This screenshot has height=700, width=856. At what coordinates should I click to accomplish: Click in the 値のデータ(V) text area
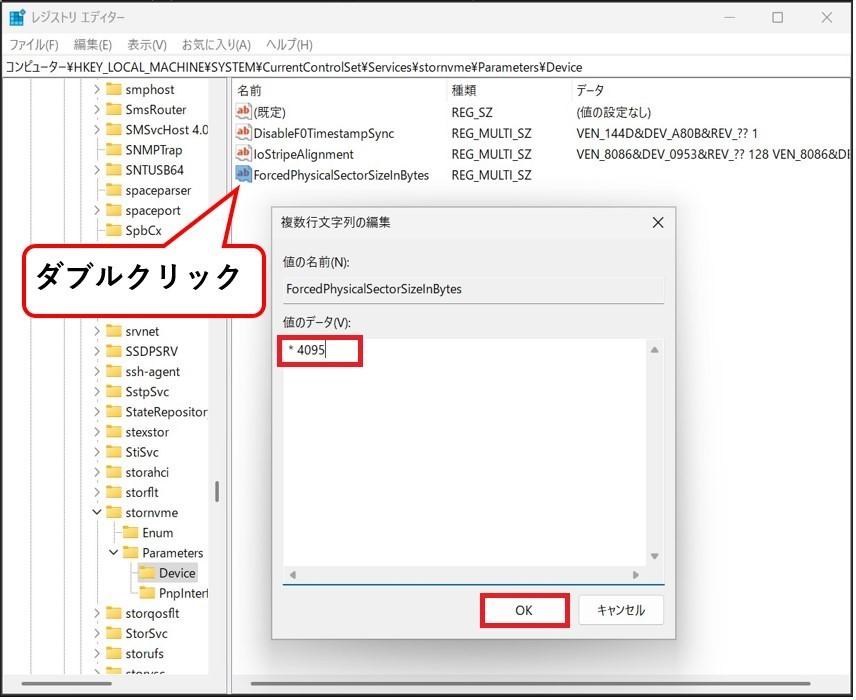coord(465,453)
